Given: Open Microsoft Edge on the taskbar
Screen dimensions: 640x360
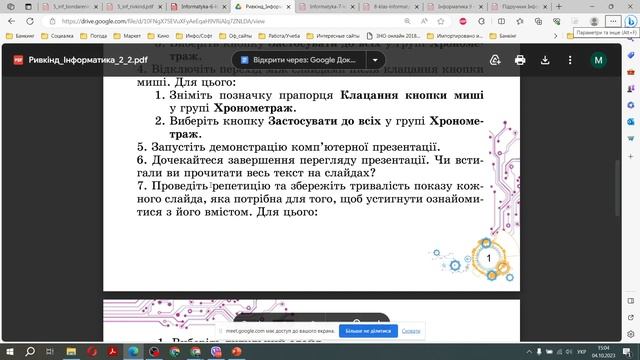Looking at the screenshot, I should coord(133,351).
